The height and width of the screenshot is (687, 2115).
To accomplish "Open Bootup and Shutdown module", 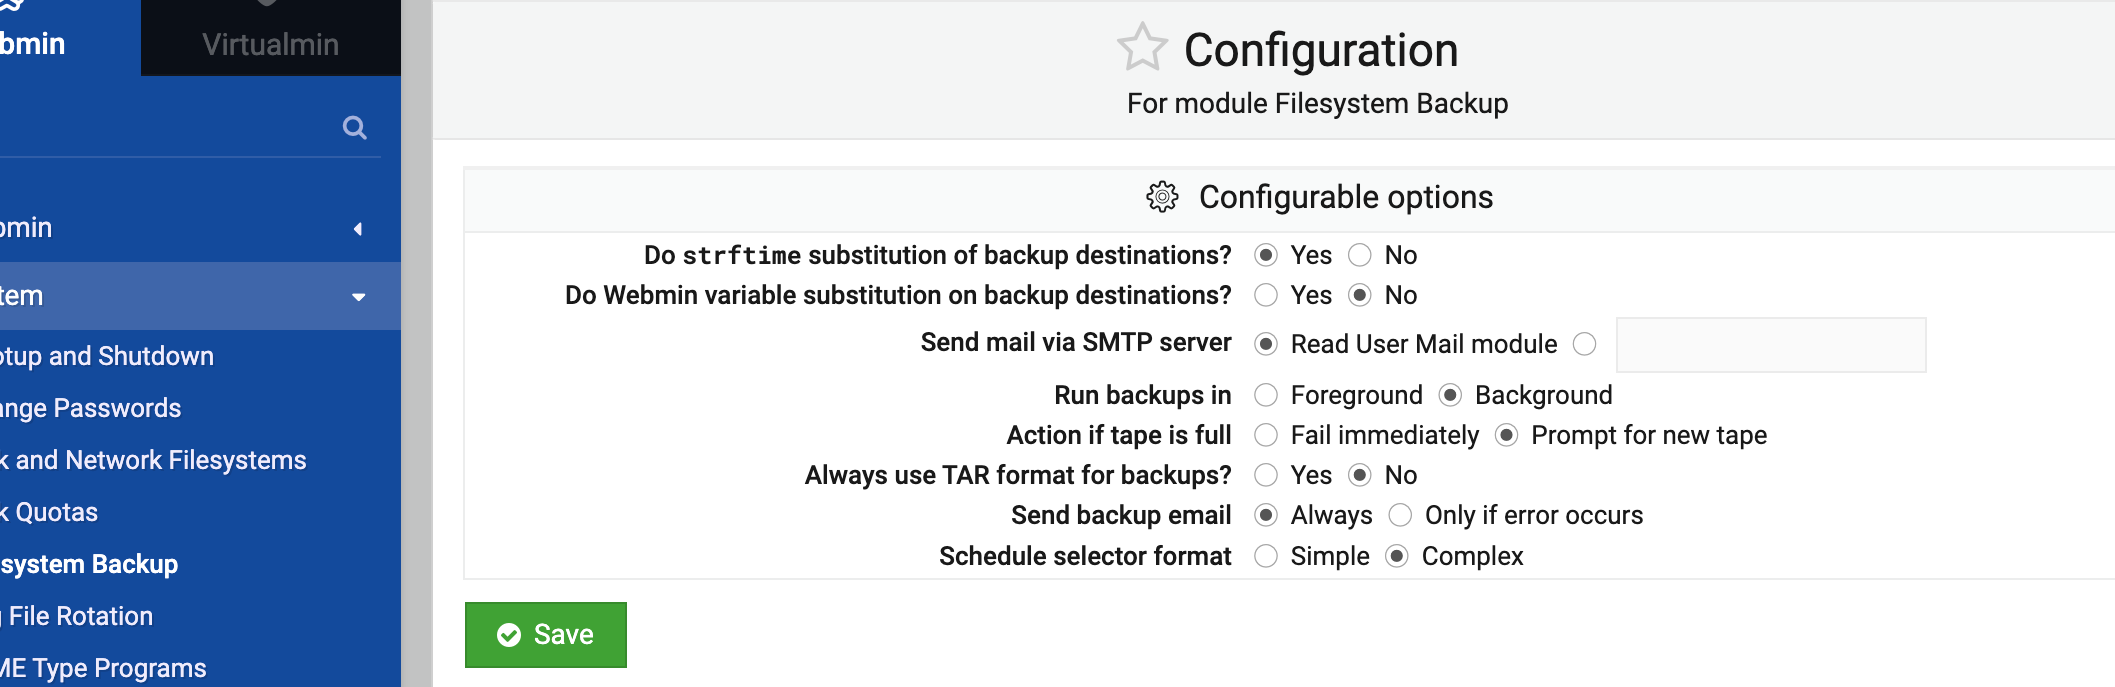I will [106, 357].
